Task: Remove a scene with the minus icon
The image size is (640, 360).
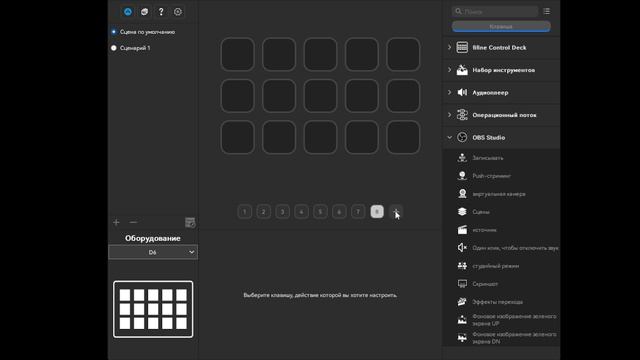Action: 133,222
